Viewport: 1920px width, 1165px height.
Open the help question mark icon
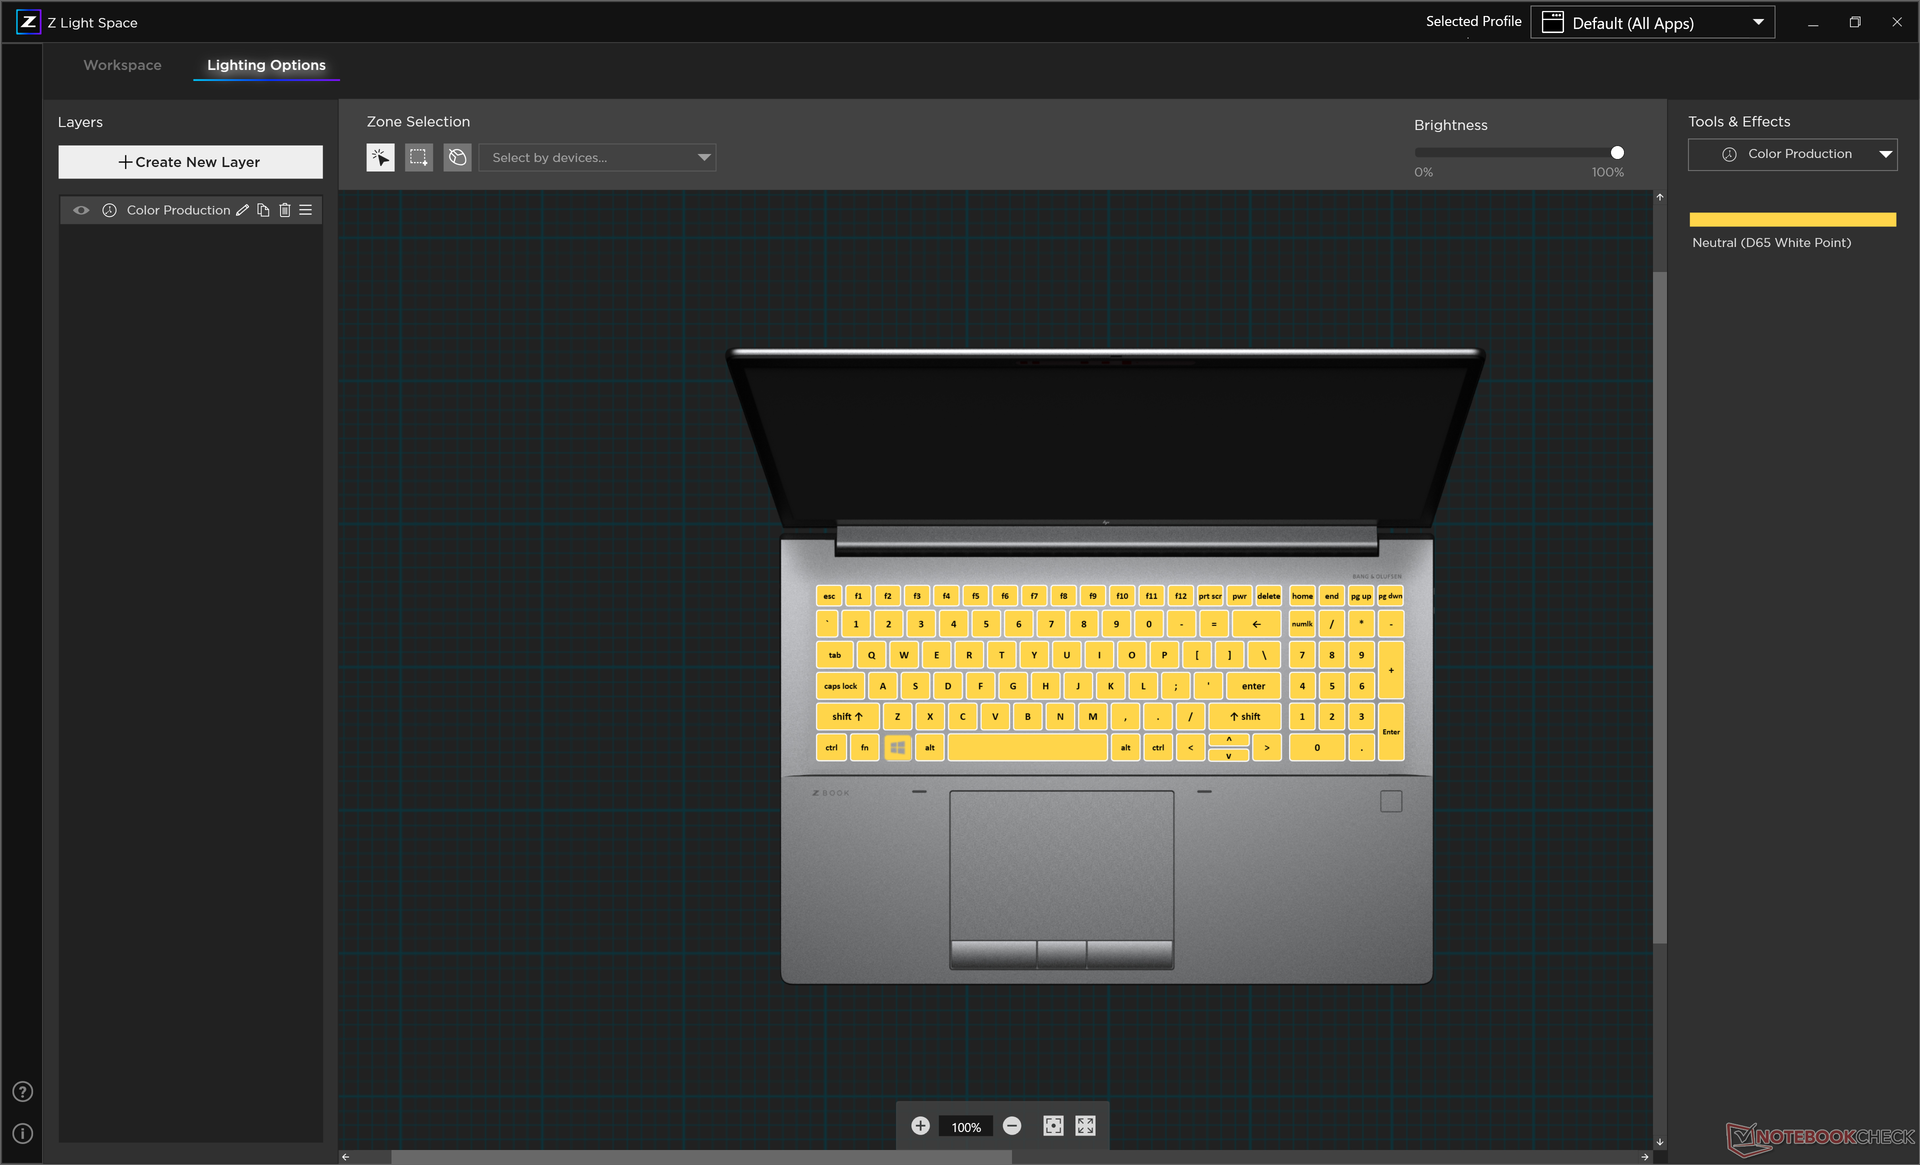(22, 1092)
